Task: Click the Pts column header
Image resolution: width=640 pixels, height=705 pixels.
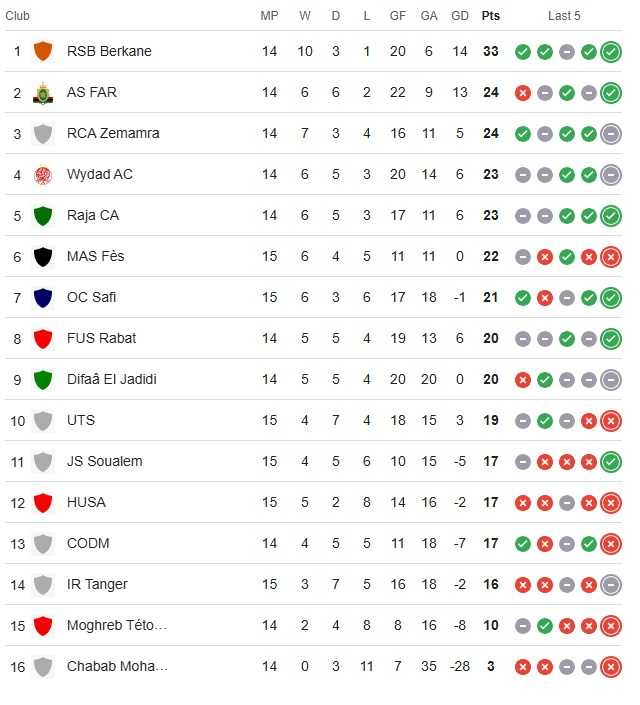Action: (491, 16)
